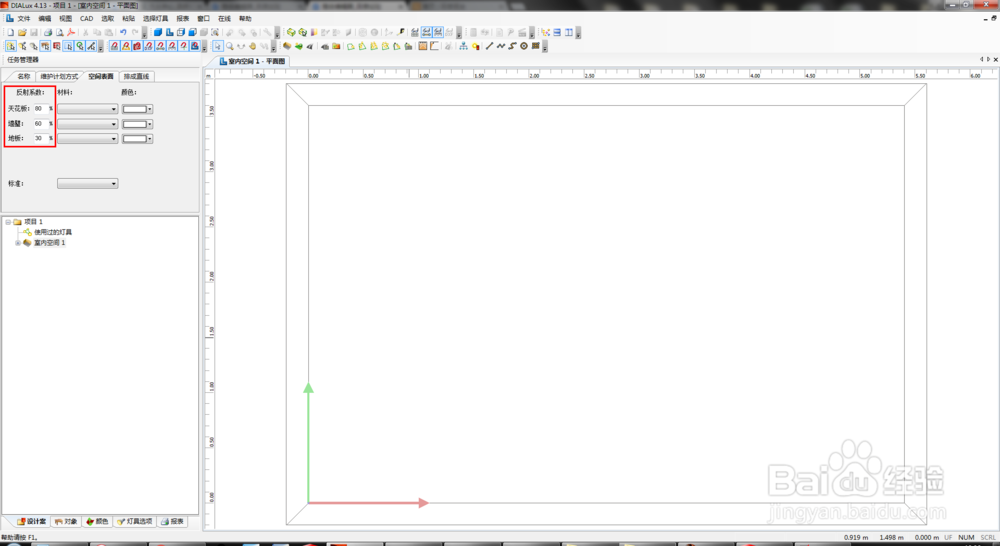Toggle the selection filter icon left of the green circle one
This screenshot has height=546, width=1000.
(68, 46)
